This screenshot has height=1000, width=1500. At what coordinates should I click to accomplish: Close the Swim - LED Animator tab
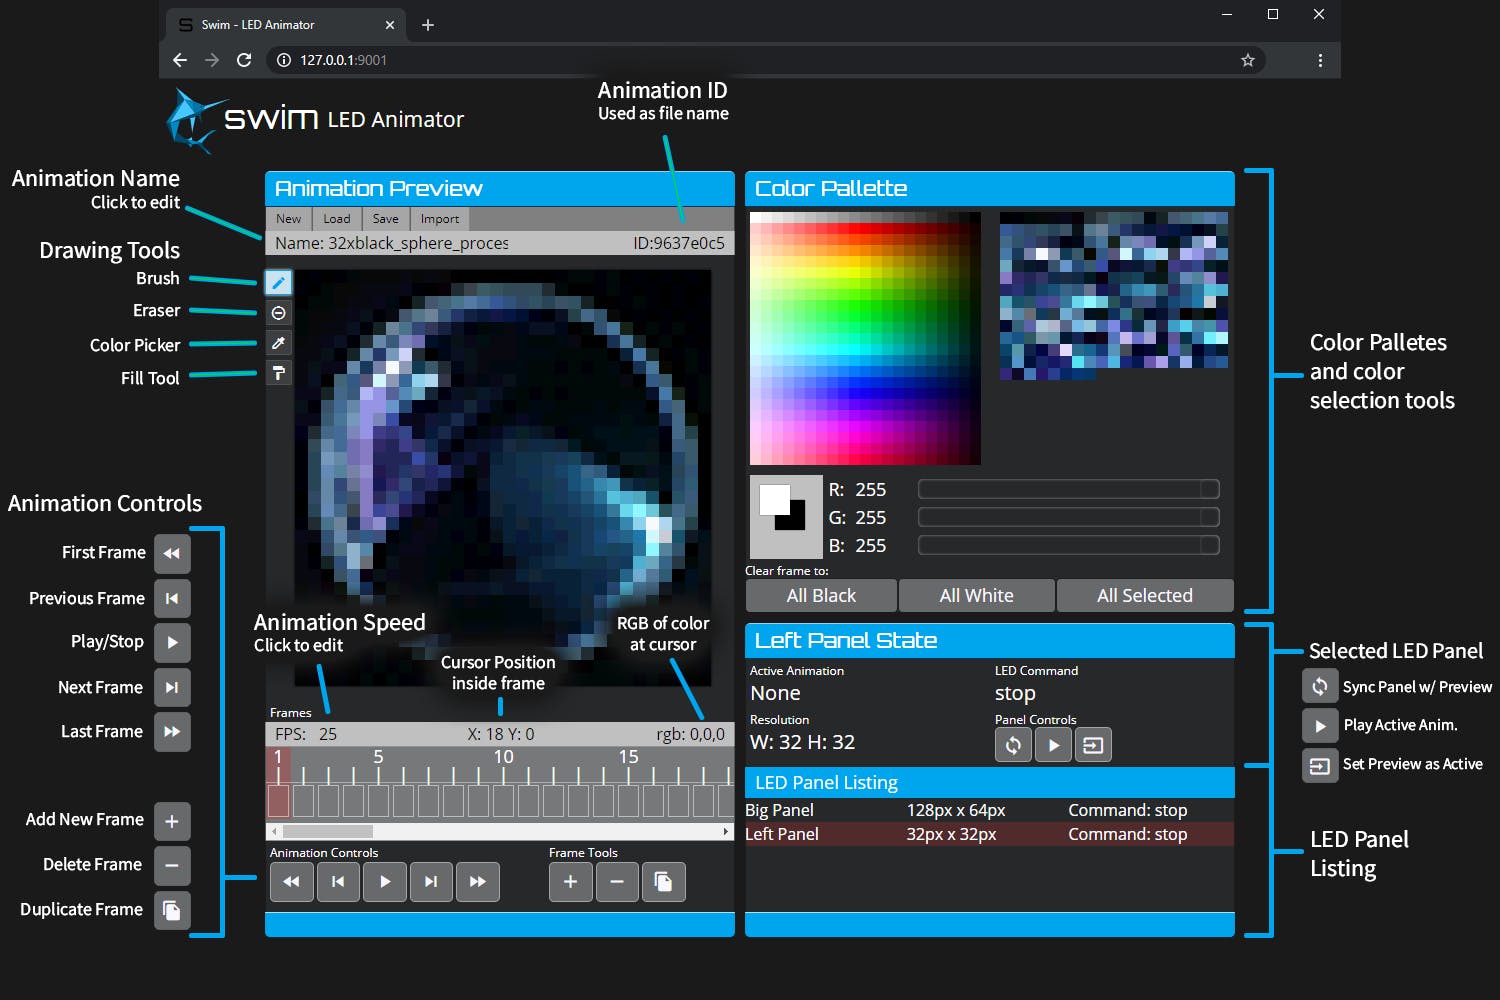point(390,25)
